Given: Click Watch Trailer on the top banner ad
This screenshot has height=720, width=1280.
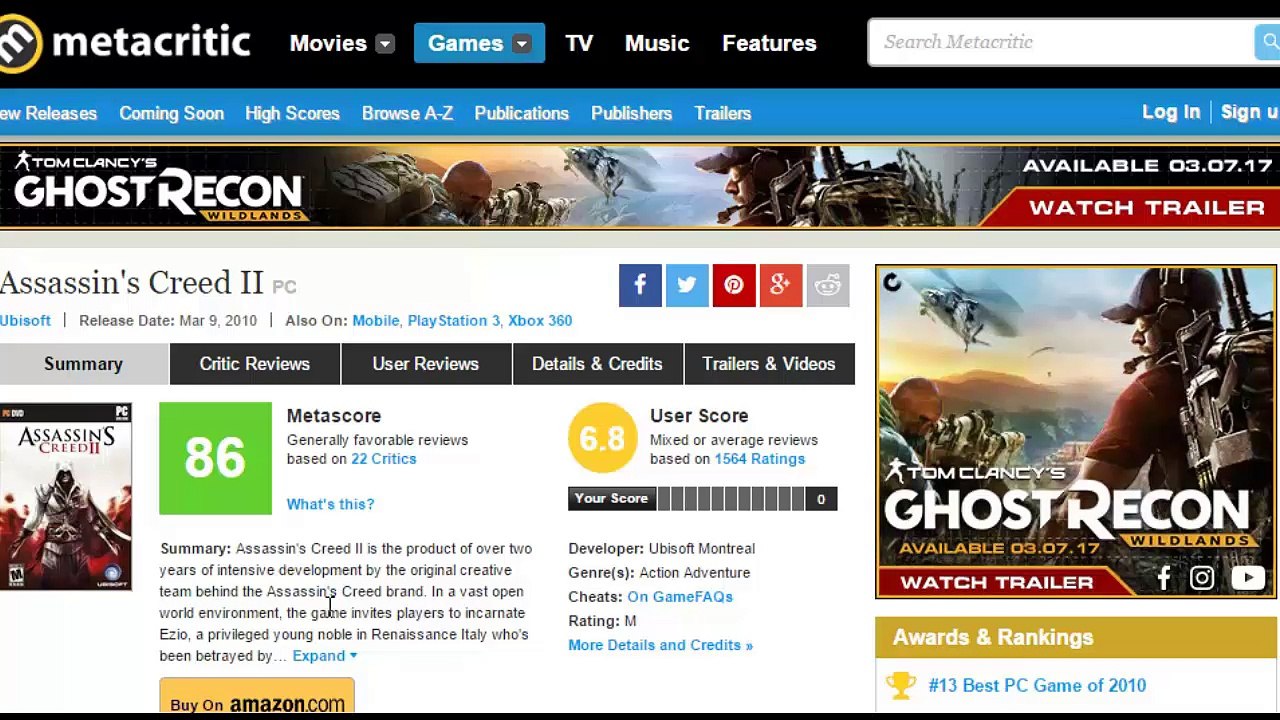Looking at the screenshot, I should [1147, 208].
